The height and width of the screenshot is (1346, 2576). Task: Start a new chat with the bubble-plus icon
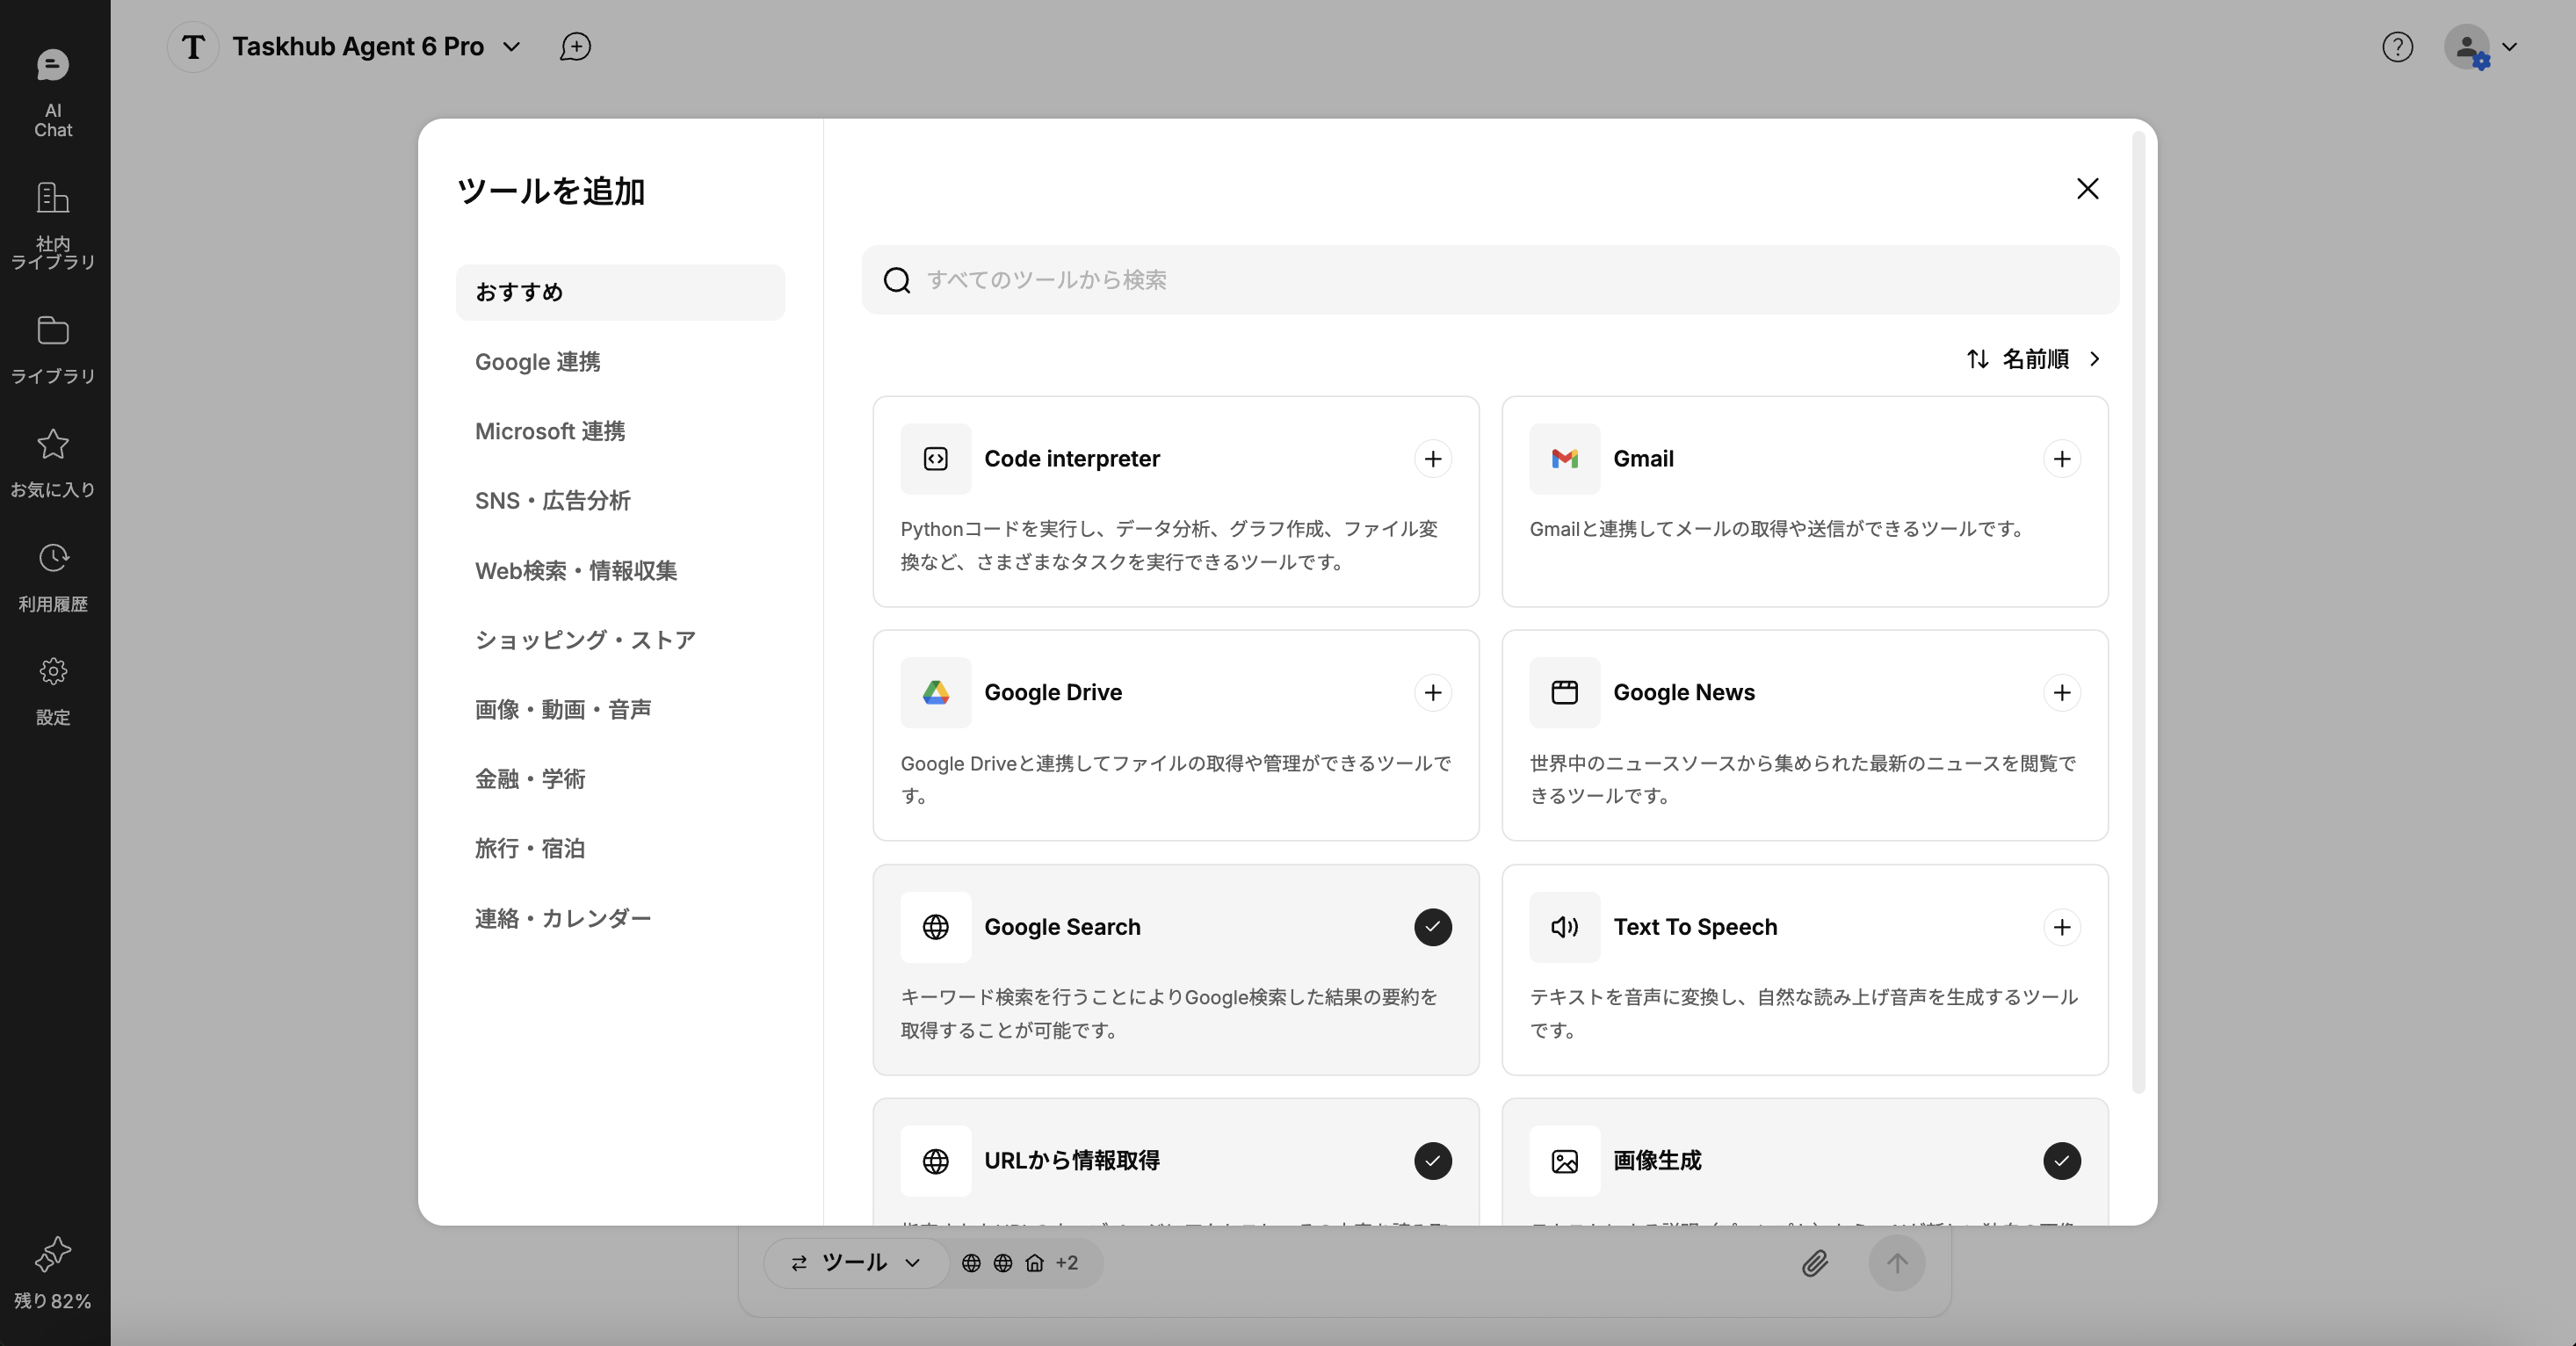pyautogui.click(x=575, y=47)
